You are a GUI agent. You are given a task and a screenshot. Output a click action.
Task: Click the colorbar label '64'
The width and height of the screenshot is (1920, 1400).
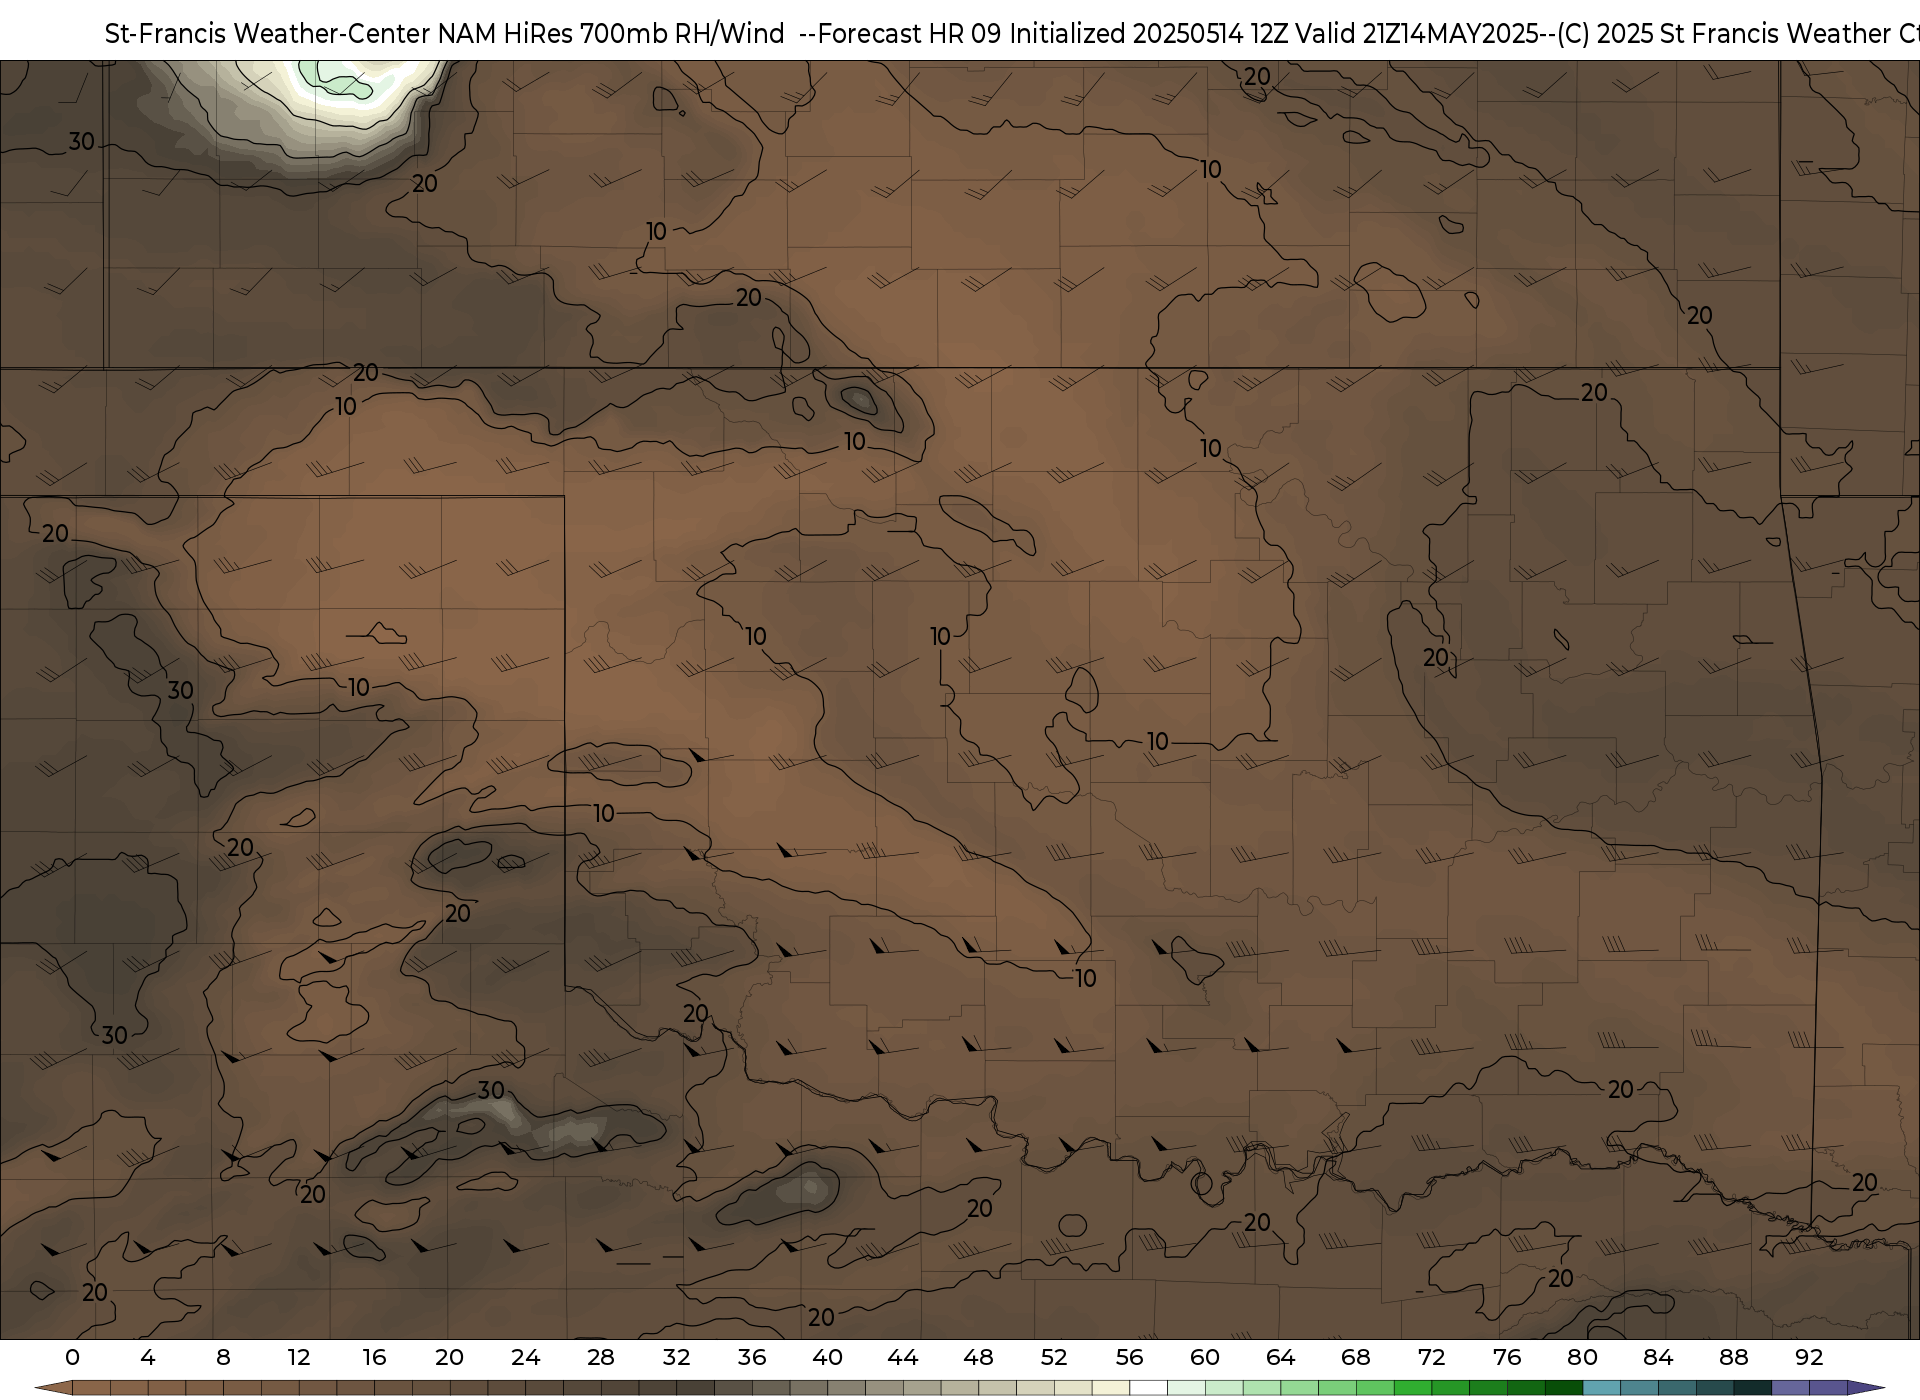(x=1281, y=1357)
